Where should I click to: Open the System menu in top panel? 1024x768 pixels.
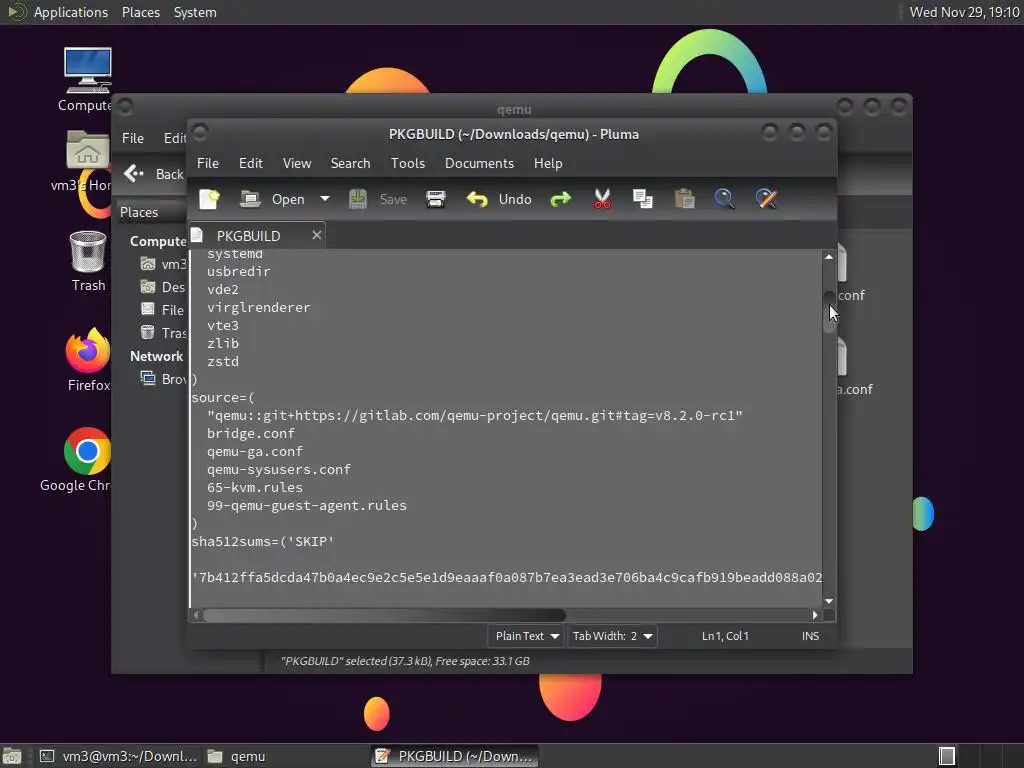coord(195,12)
